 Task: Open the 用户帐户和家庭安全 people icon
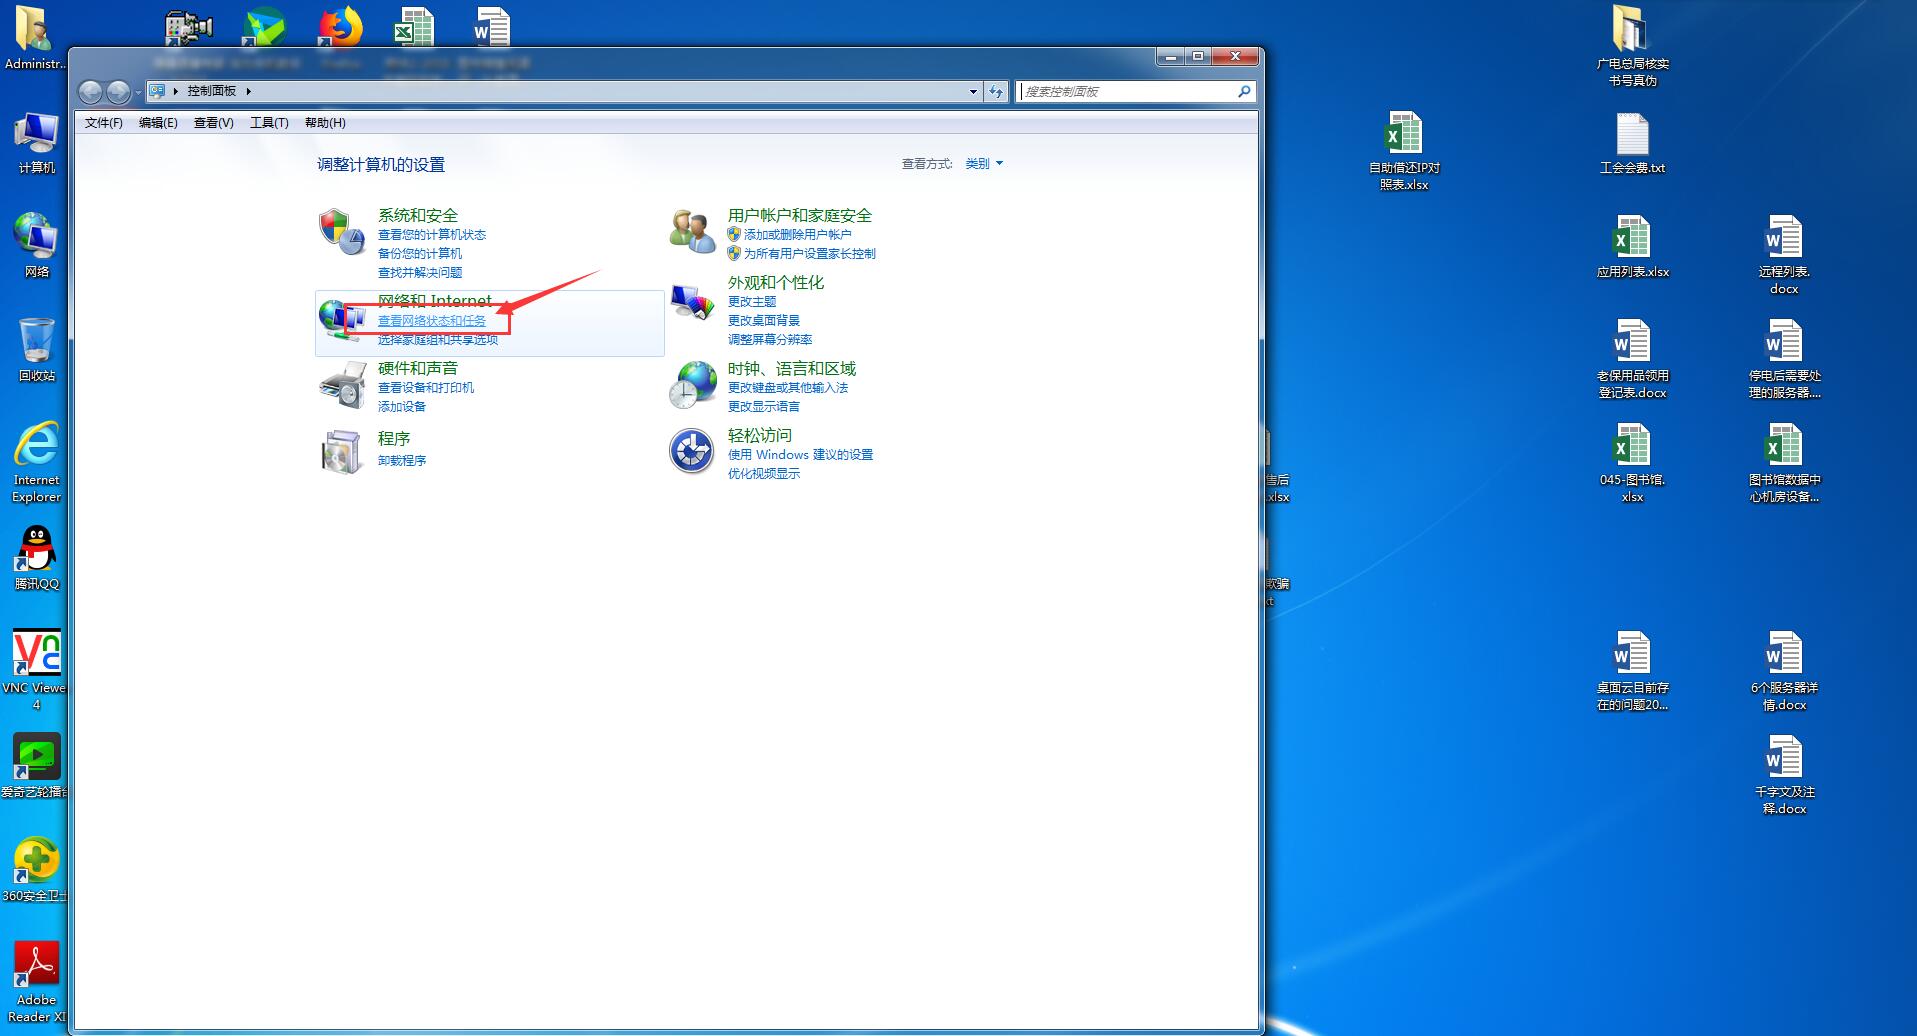tap(692, 232)
